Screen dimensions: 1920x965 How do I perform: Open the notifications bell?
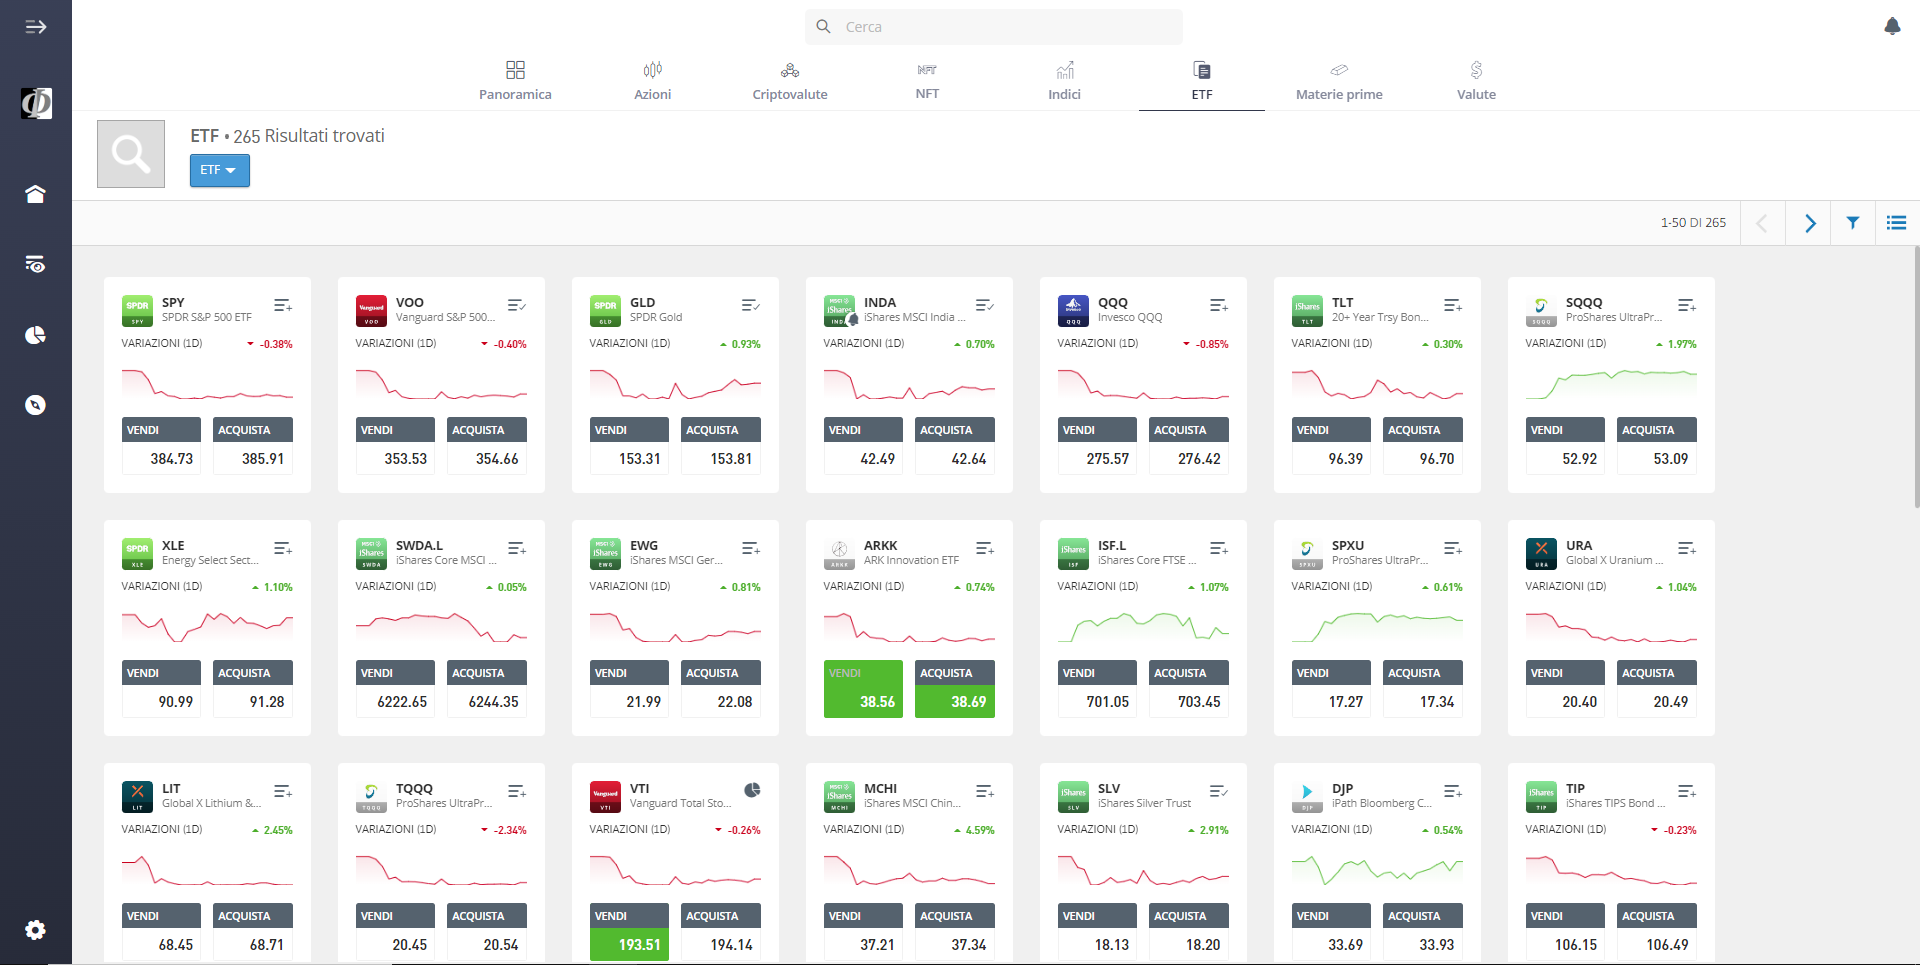[x=1892, y=26]
